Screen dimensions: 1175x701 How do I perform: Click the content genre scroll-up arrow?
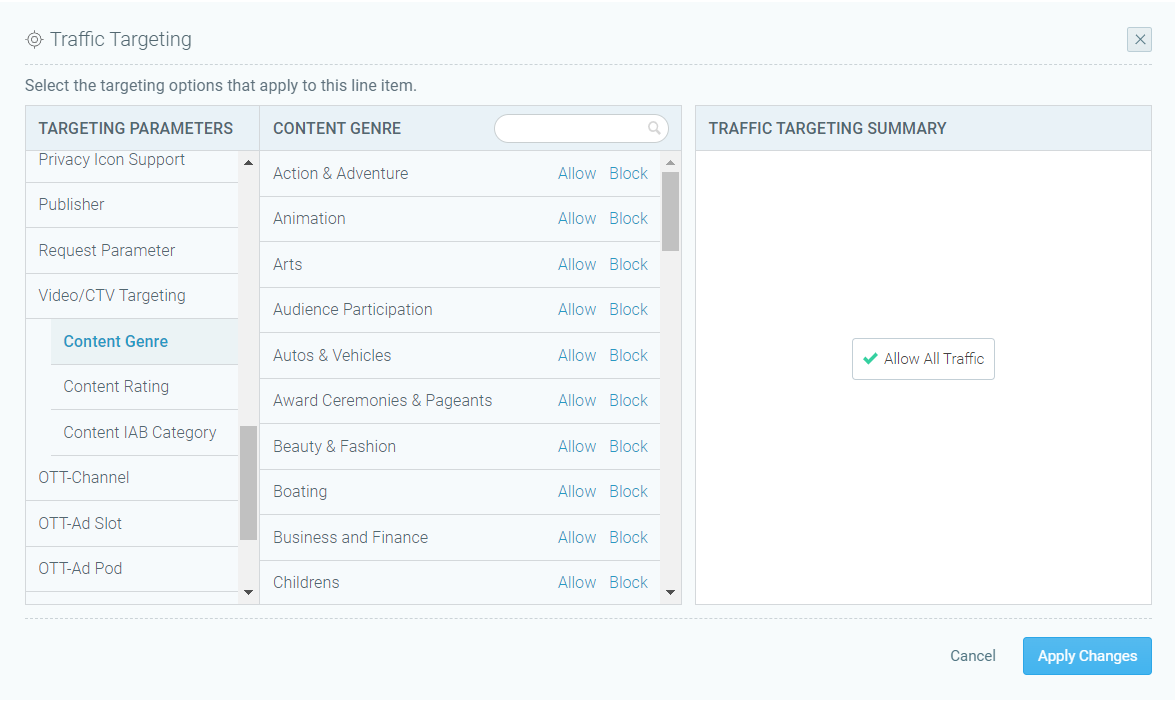(x=671, y=163)
